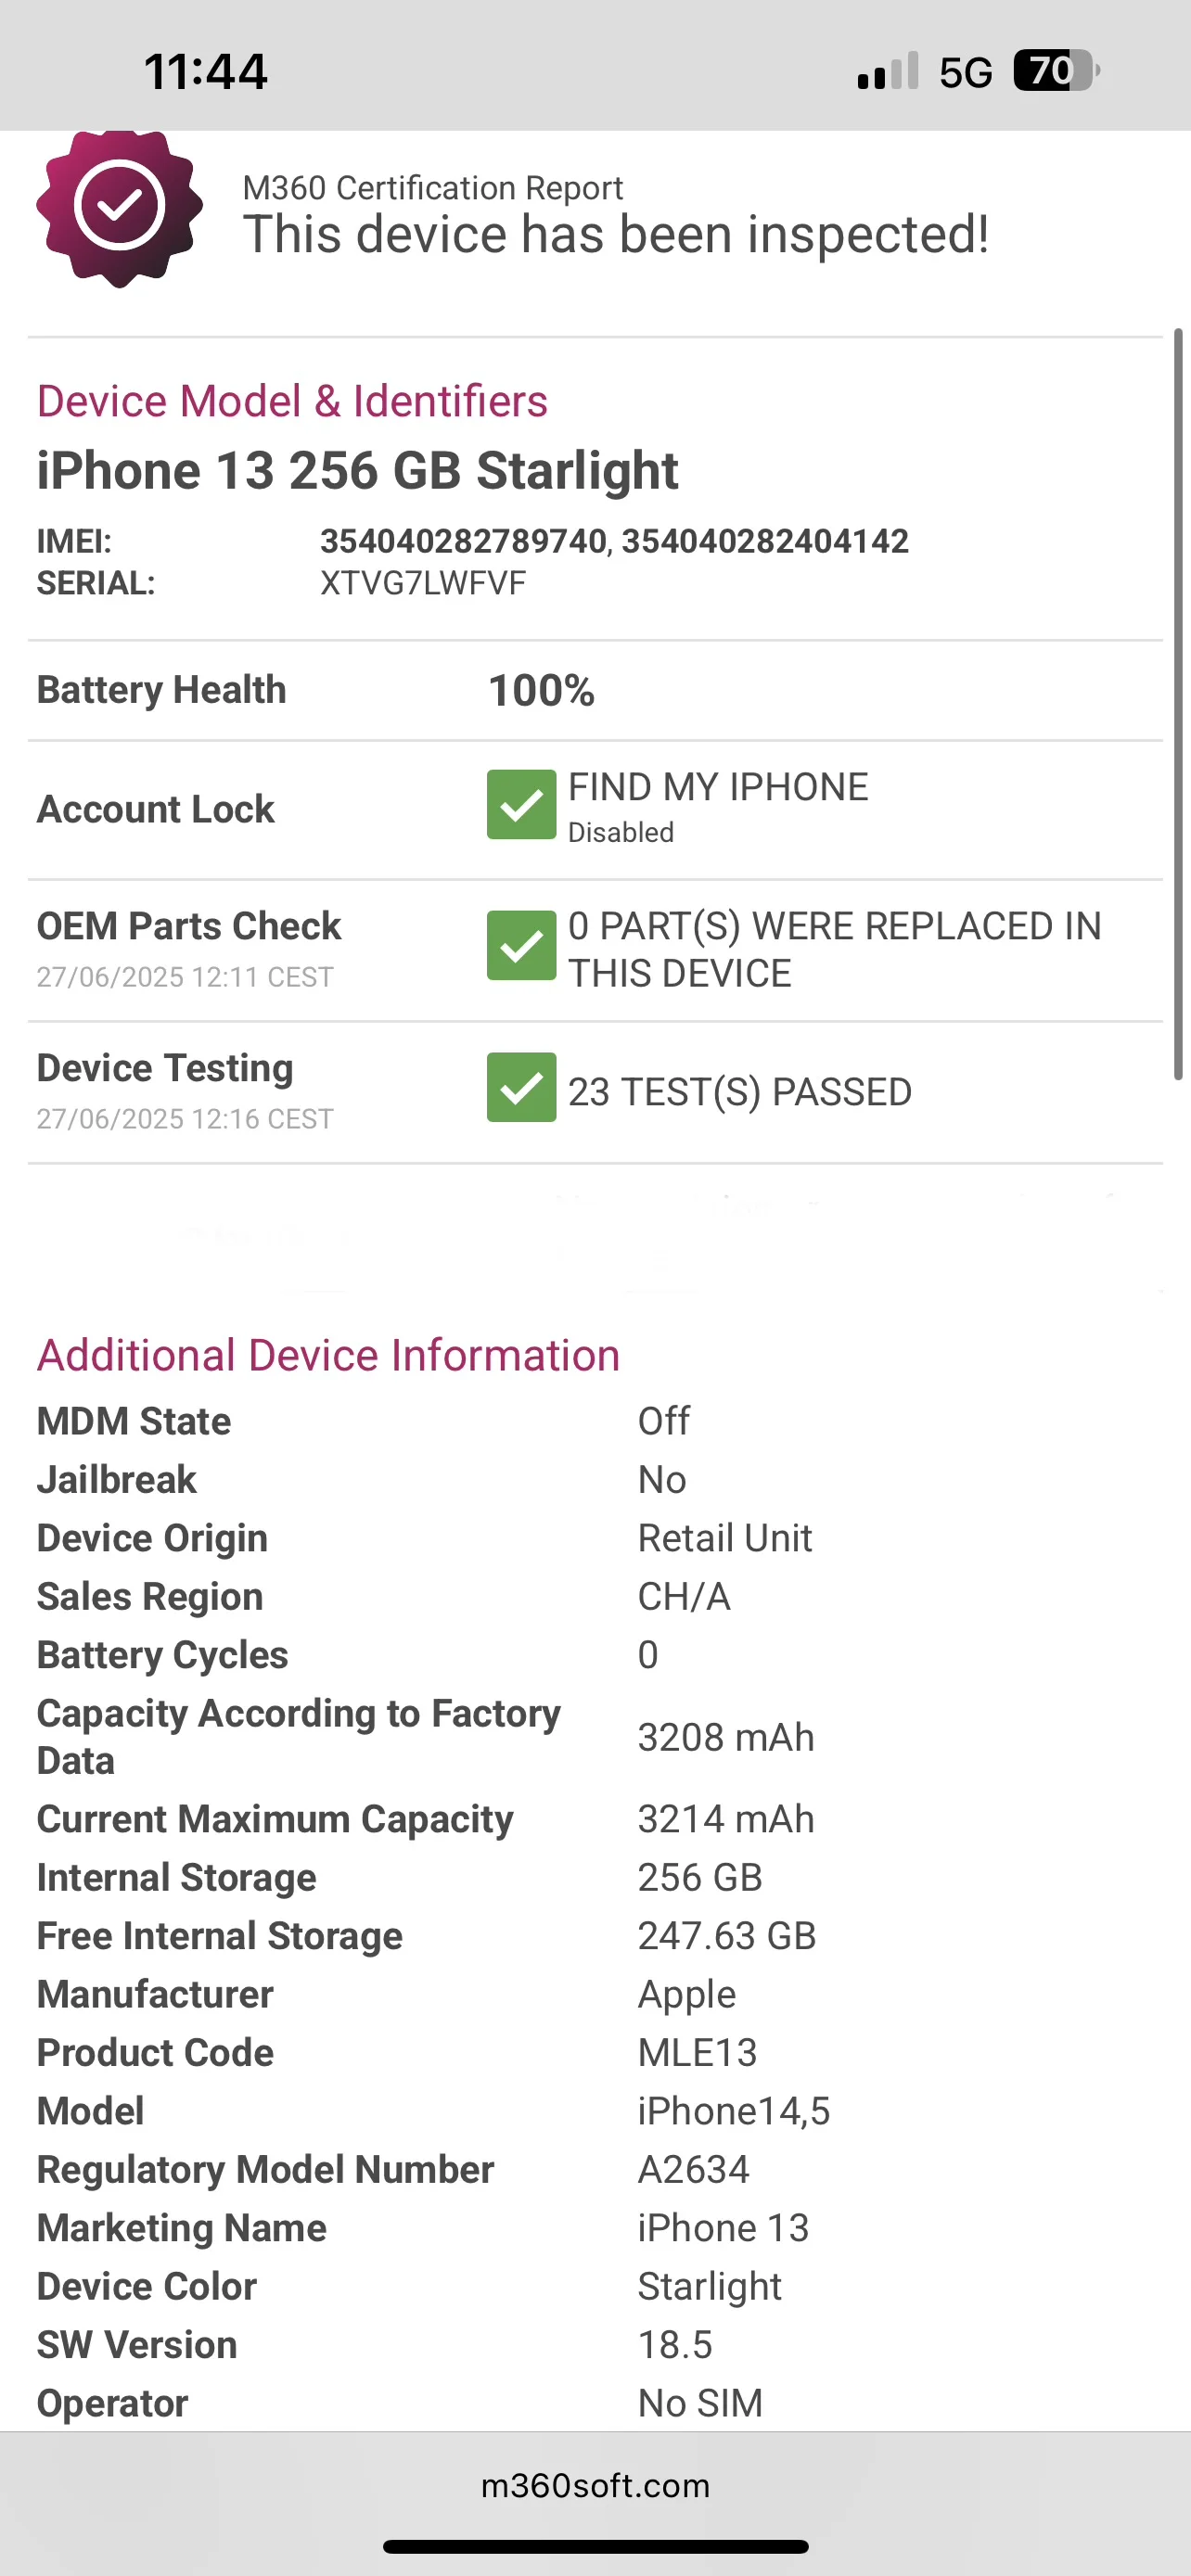Image resolution: width=1191 pixels, height=2576 pixels.
Task: Tap the first IMEI number 354040282789740
Action: (x=463, y=541)
